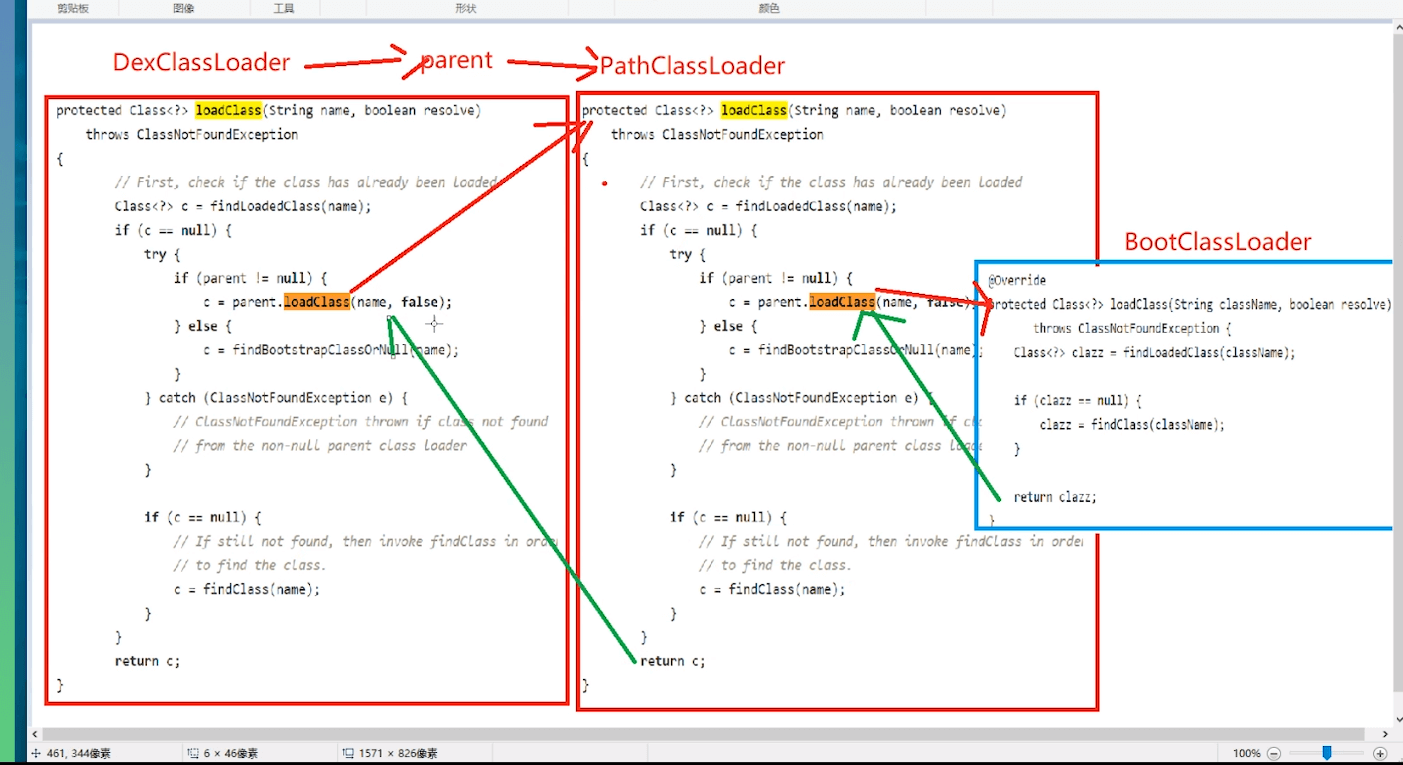Viewport: 1403px width, 765px height.
Task: Click the PathClassLoader red heading
Action: tap(692, 66)
